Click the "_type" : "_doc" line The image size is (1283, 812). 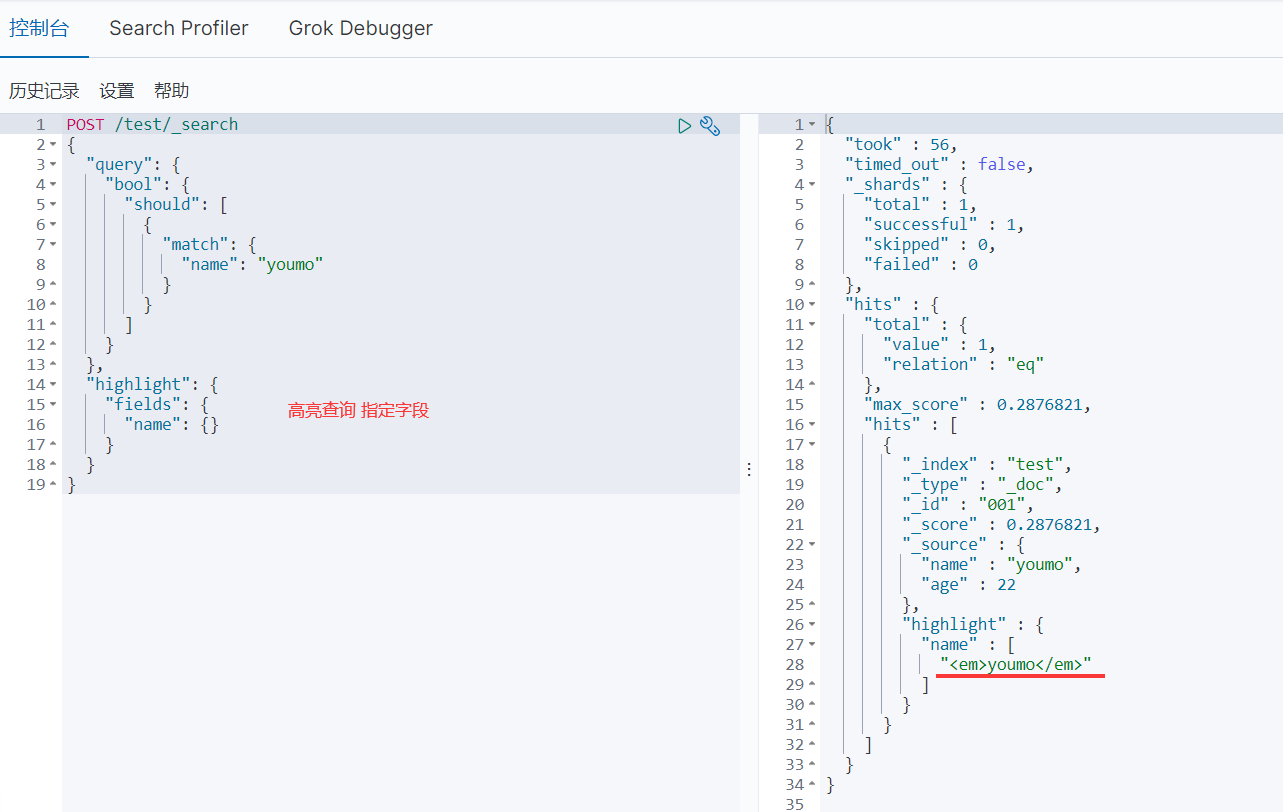click(981, 485)
